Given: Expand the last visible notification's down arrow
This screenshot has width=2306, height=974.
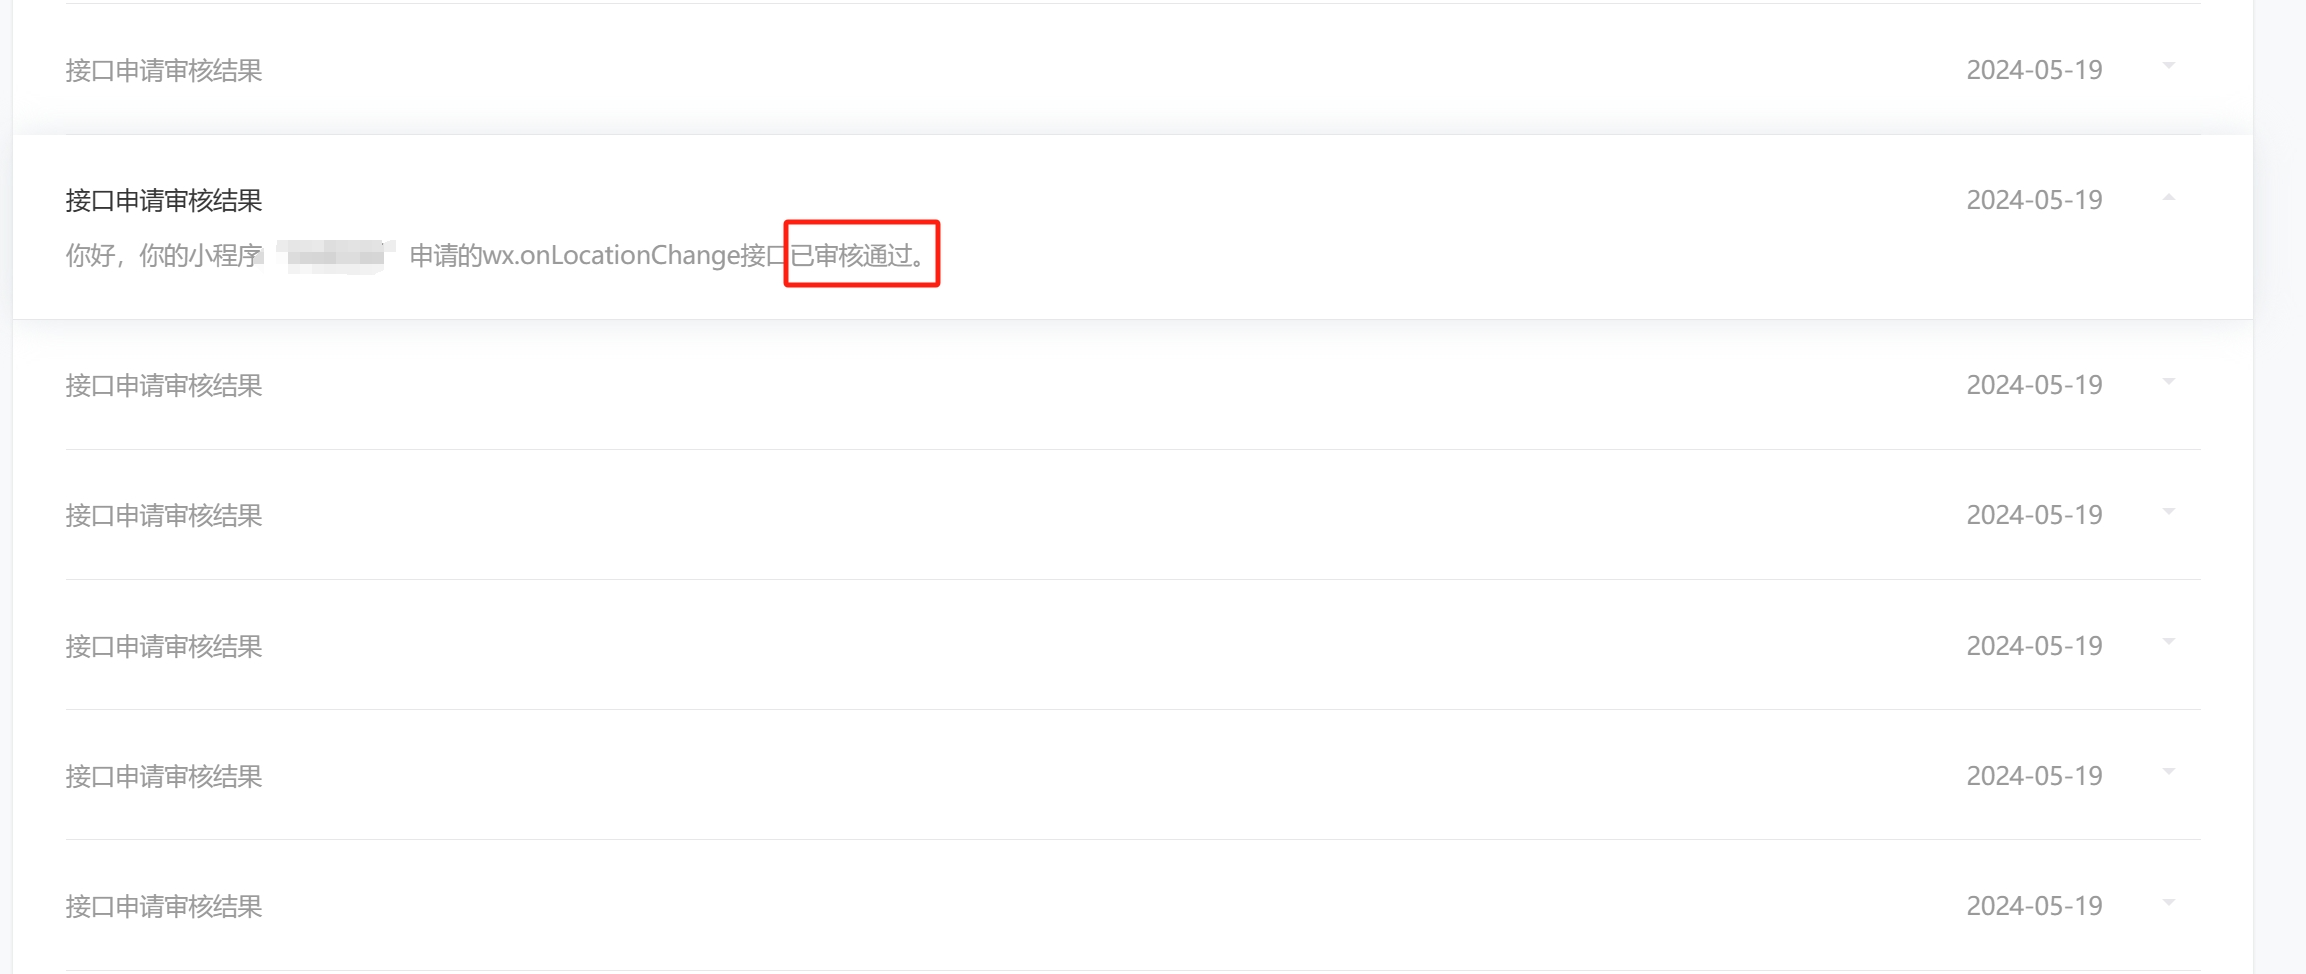Looking at the screenshot, I should (2168, 903).
